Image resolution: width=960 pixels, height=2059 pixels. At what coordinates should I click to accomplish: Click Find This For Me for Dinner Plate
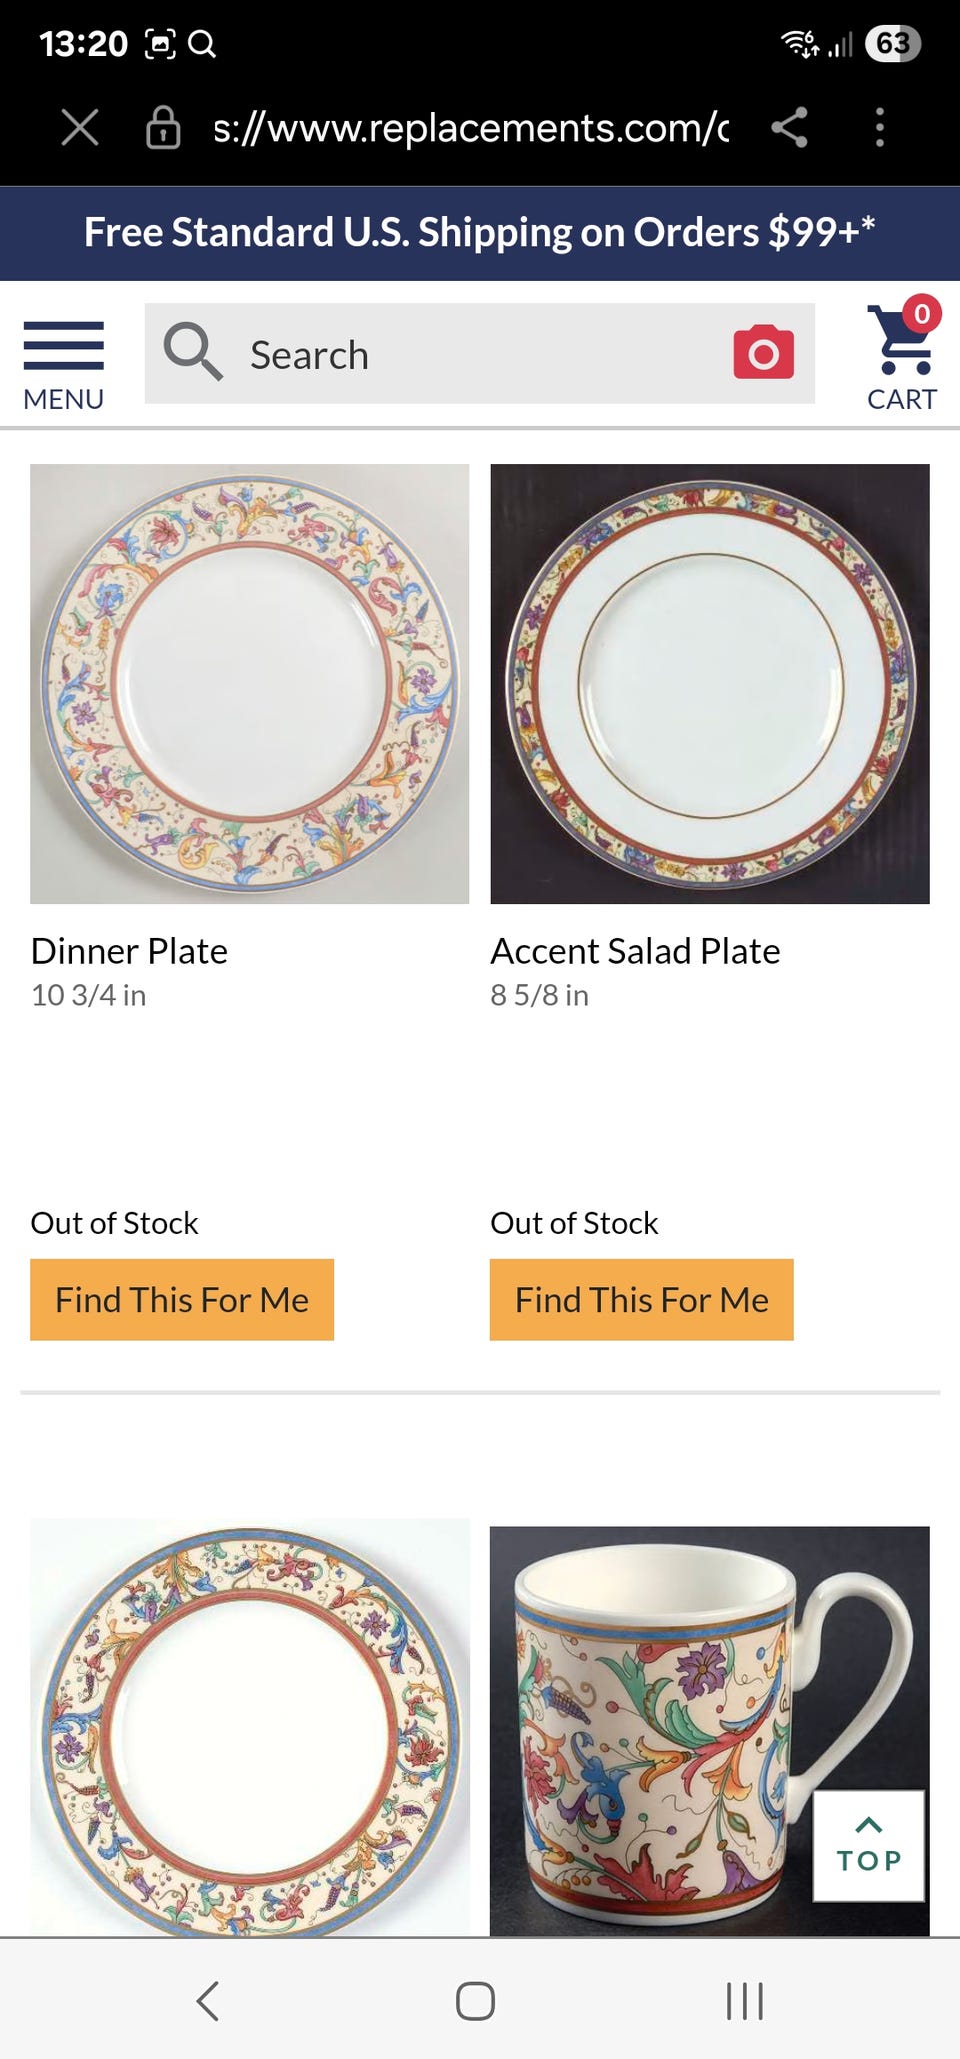click(x=182, y=1299)
